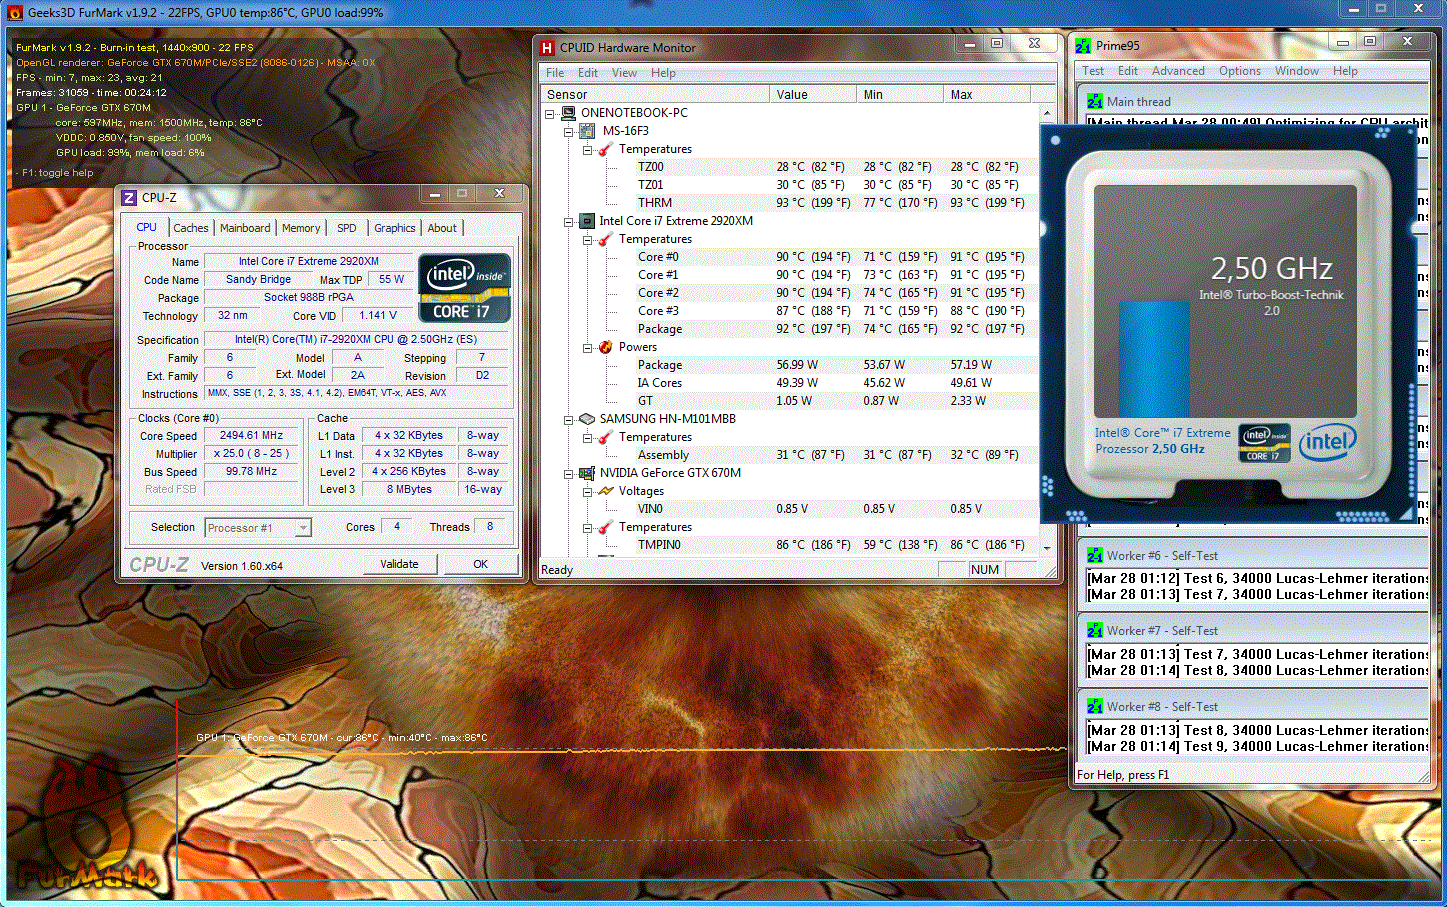Open the Options menu in Prime95
Viewport: 1447px width, 907px height.
click(x=1240, y=71)
